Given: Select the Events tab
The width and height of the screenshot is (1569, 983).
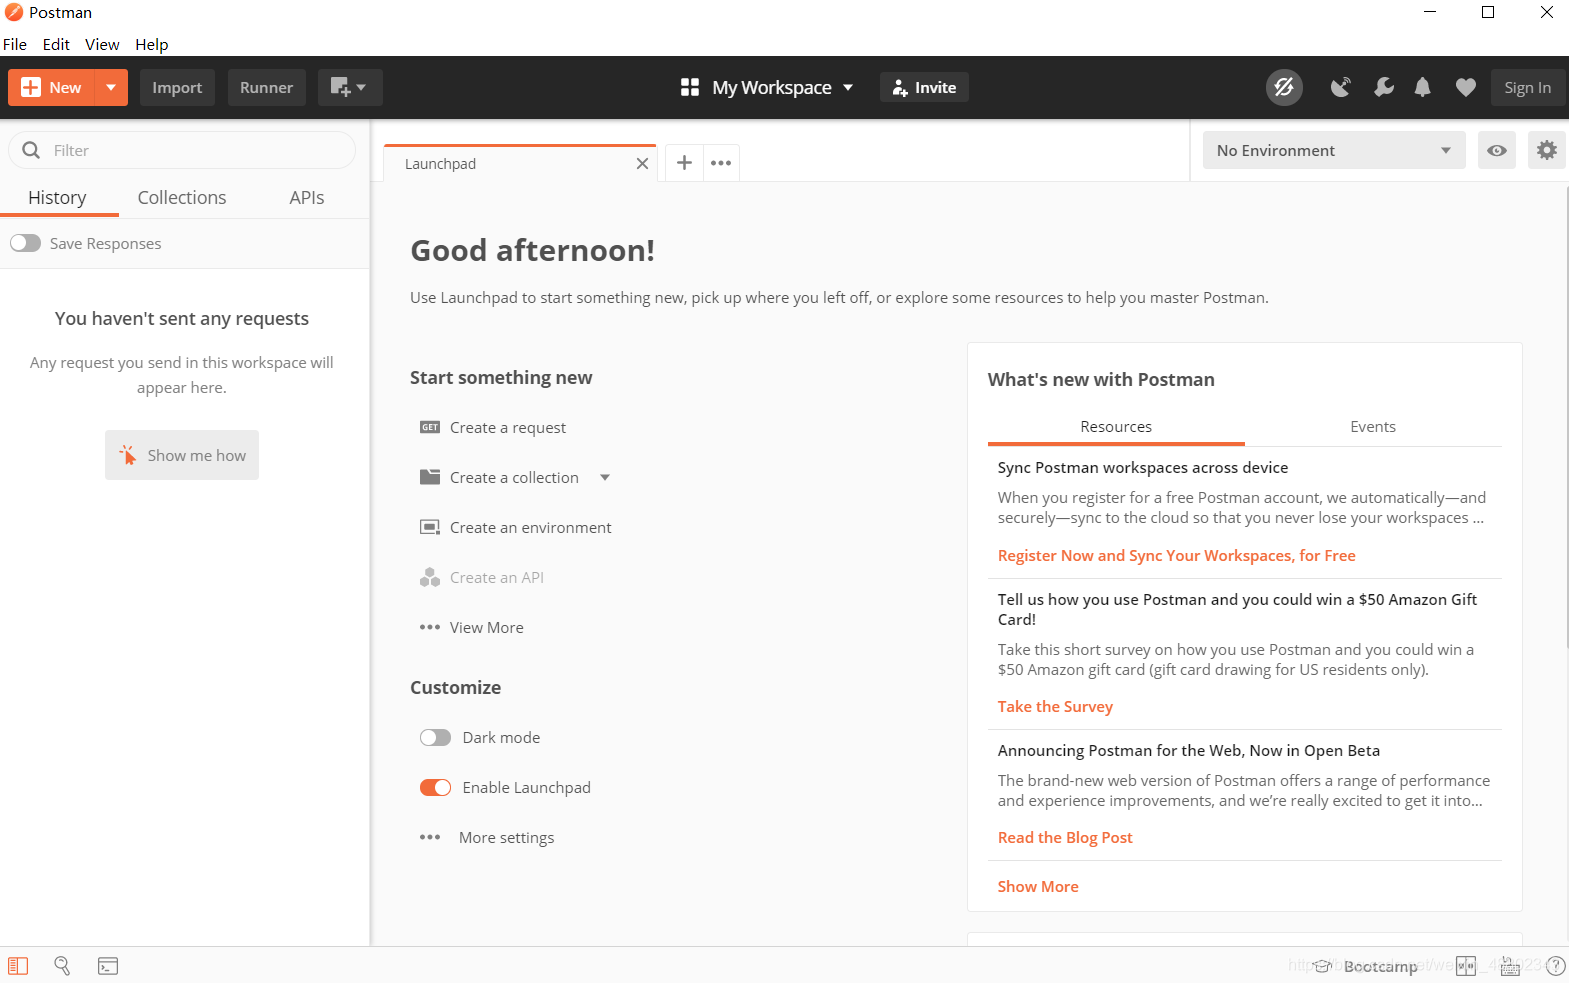Looking at the screenshot, I should [x=1373, y=427].
